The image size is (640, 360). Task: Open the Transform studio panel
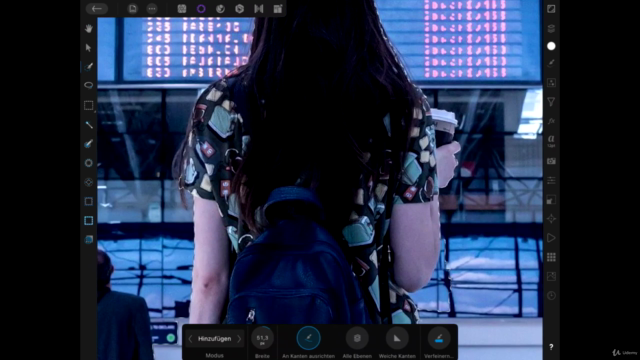[x=551, y=219]
